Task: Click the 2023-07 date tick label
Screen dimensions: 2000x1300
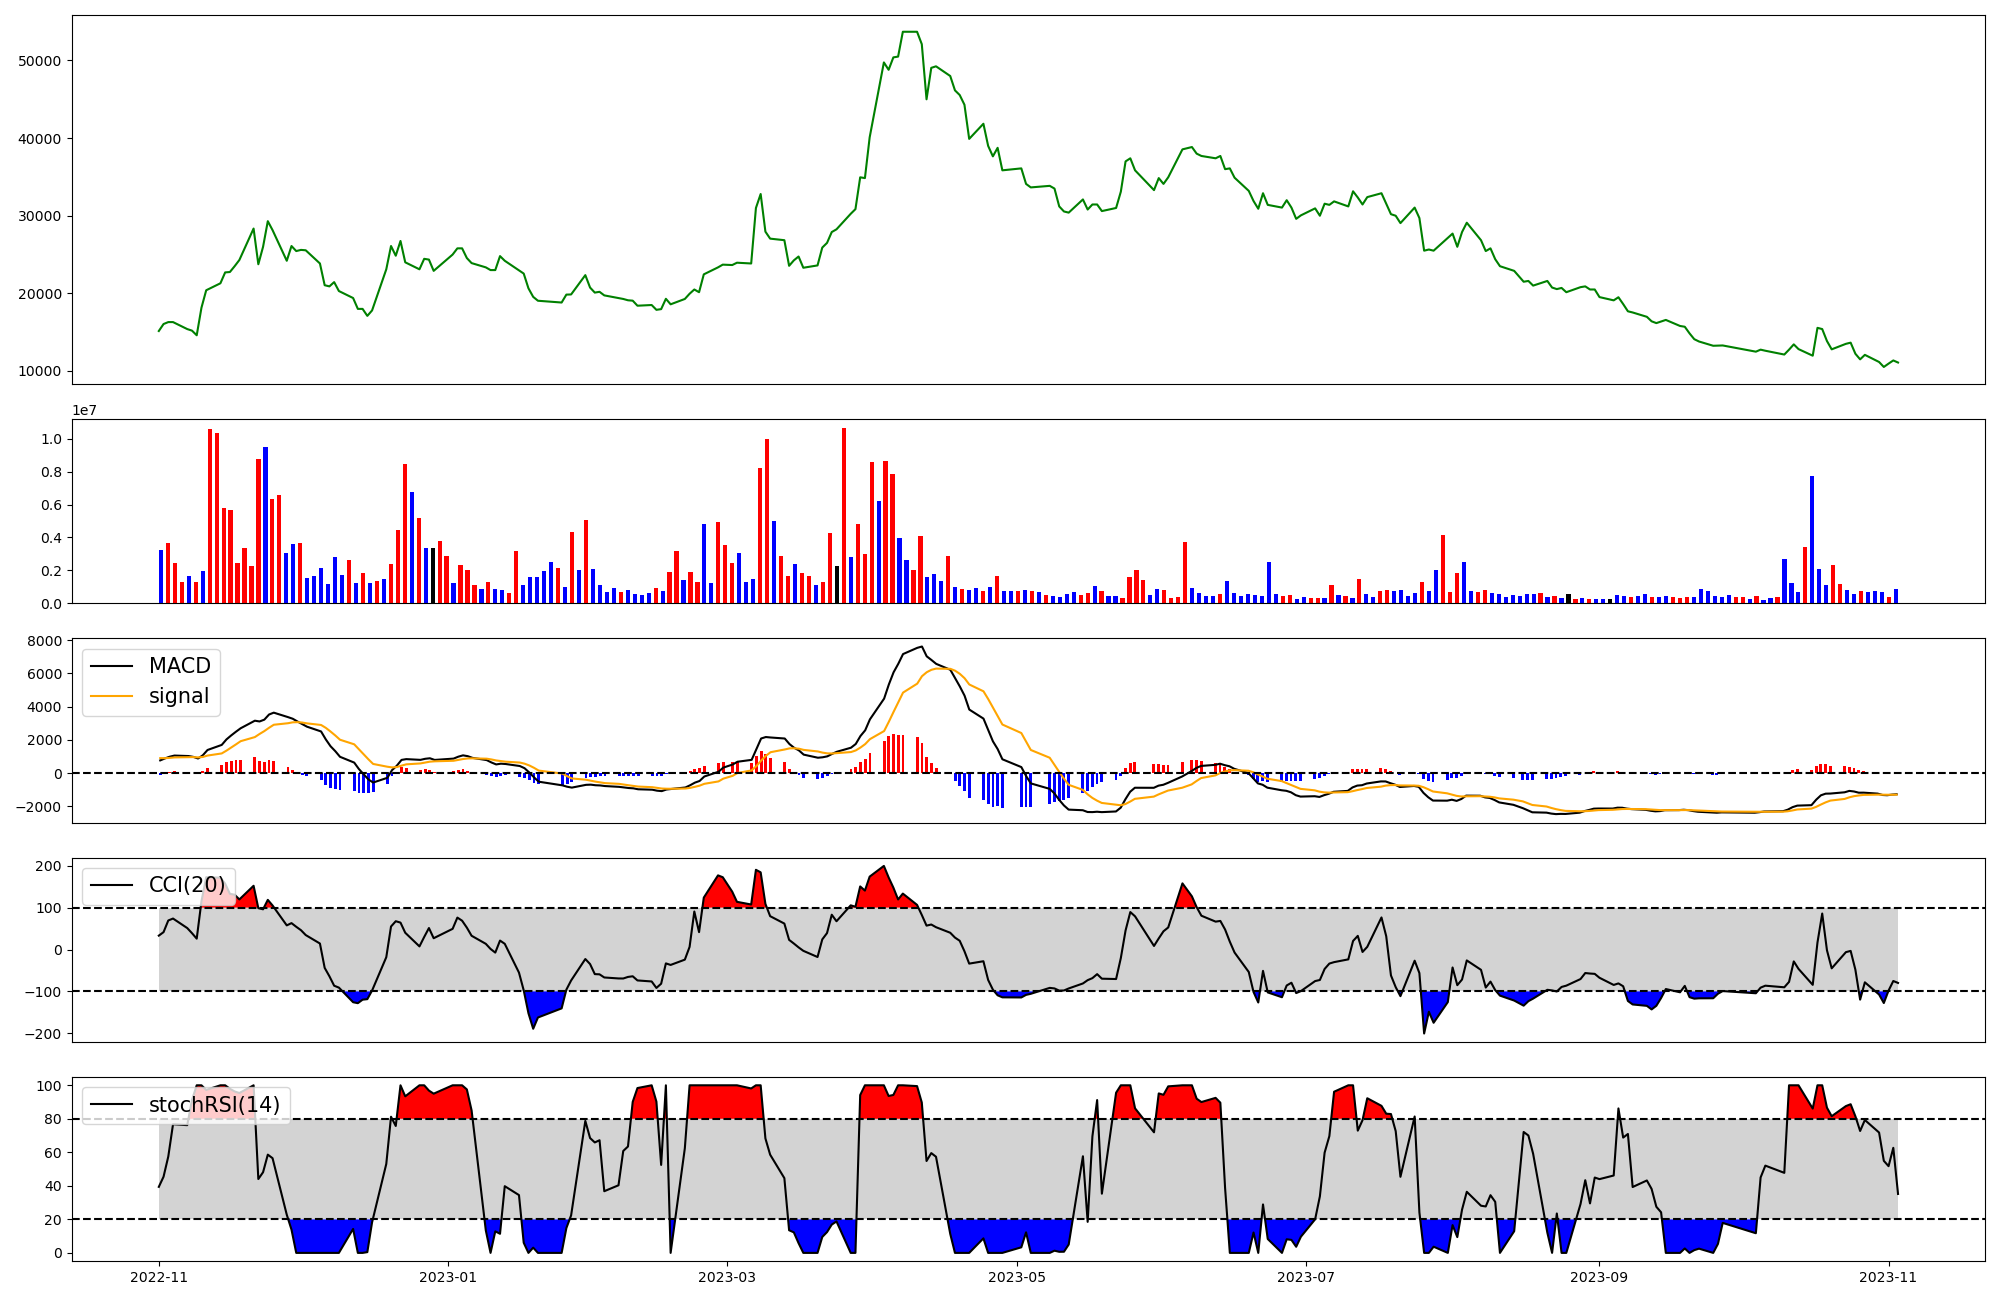Action: (1307, 1277)
